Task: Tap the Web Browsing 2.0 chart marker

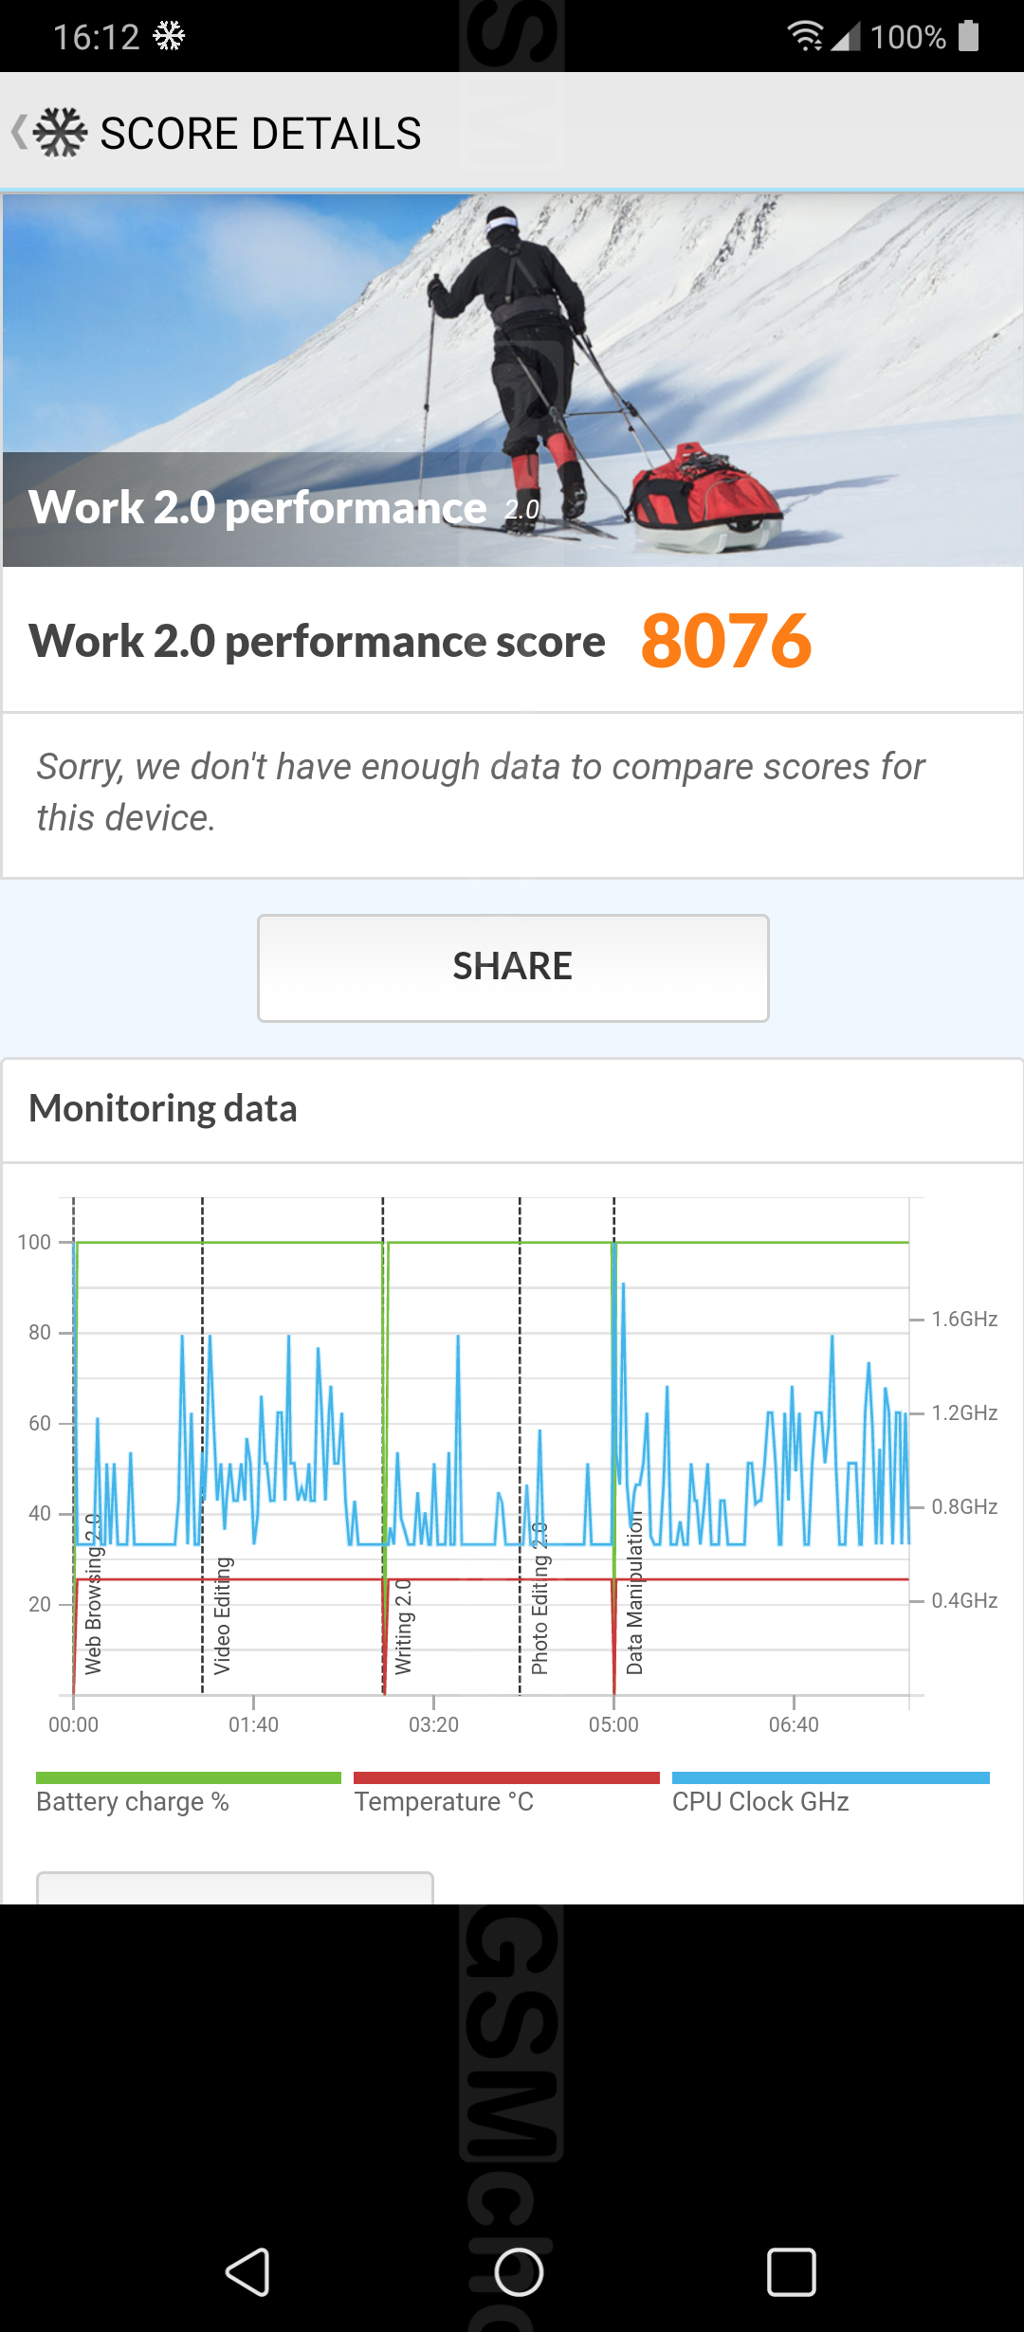Action: click(x=93, y=1595)
